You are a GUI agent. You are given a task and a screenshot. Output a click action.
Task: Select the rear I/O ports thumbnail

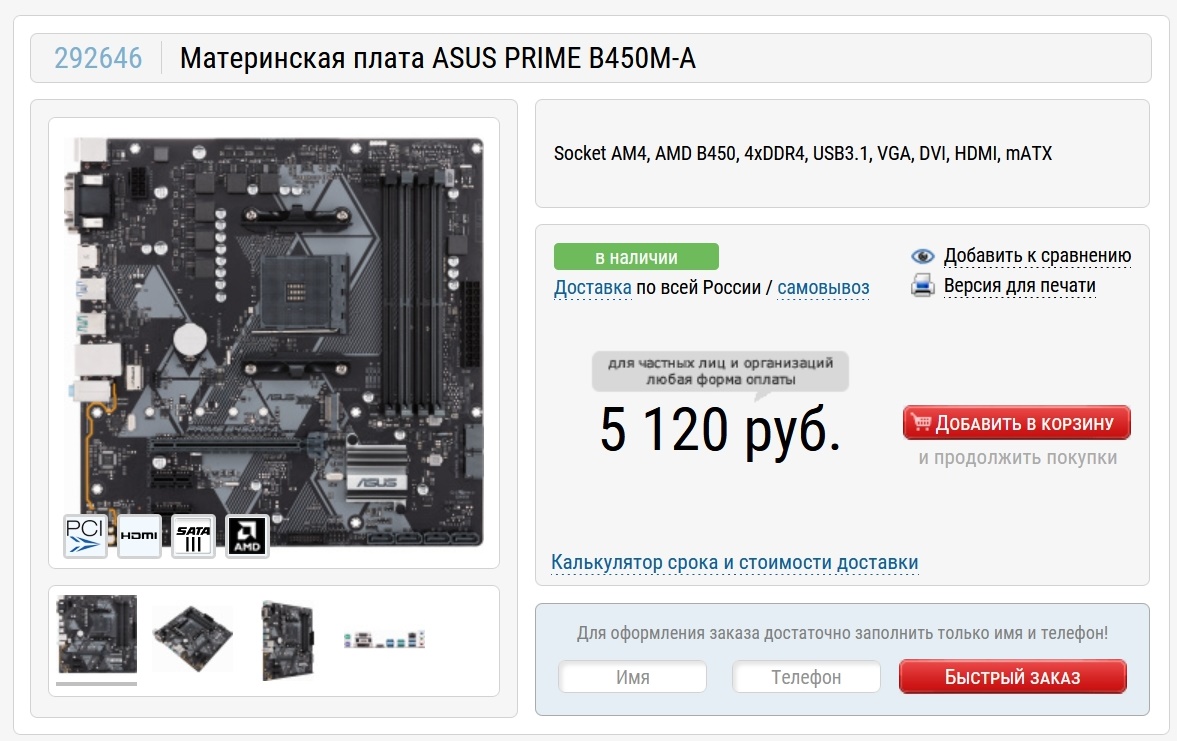384,640
